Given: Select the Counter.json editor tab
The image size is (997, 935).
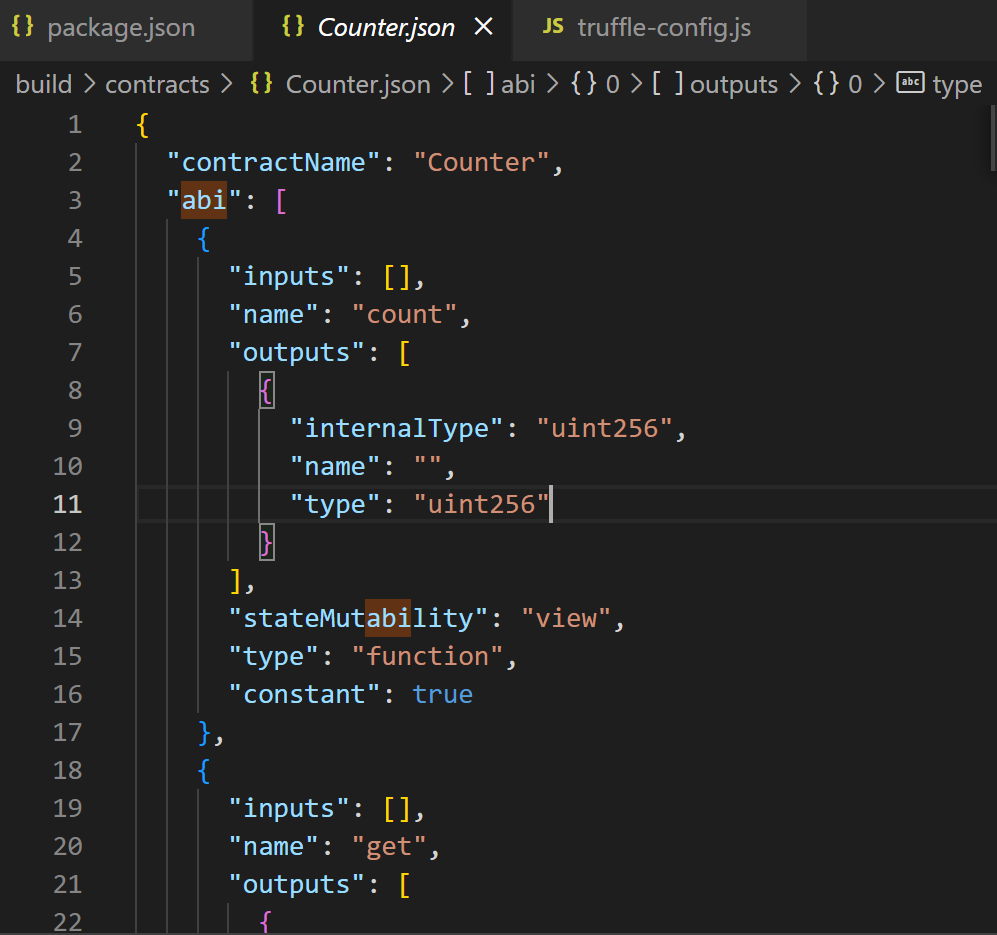Looking at the screenshot, I should [x=382, y=28].
